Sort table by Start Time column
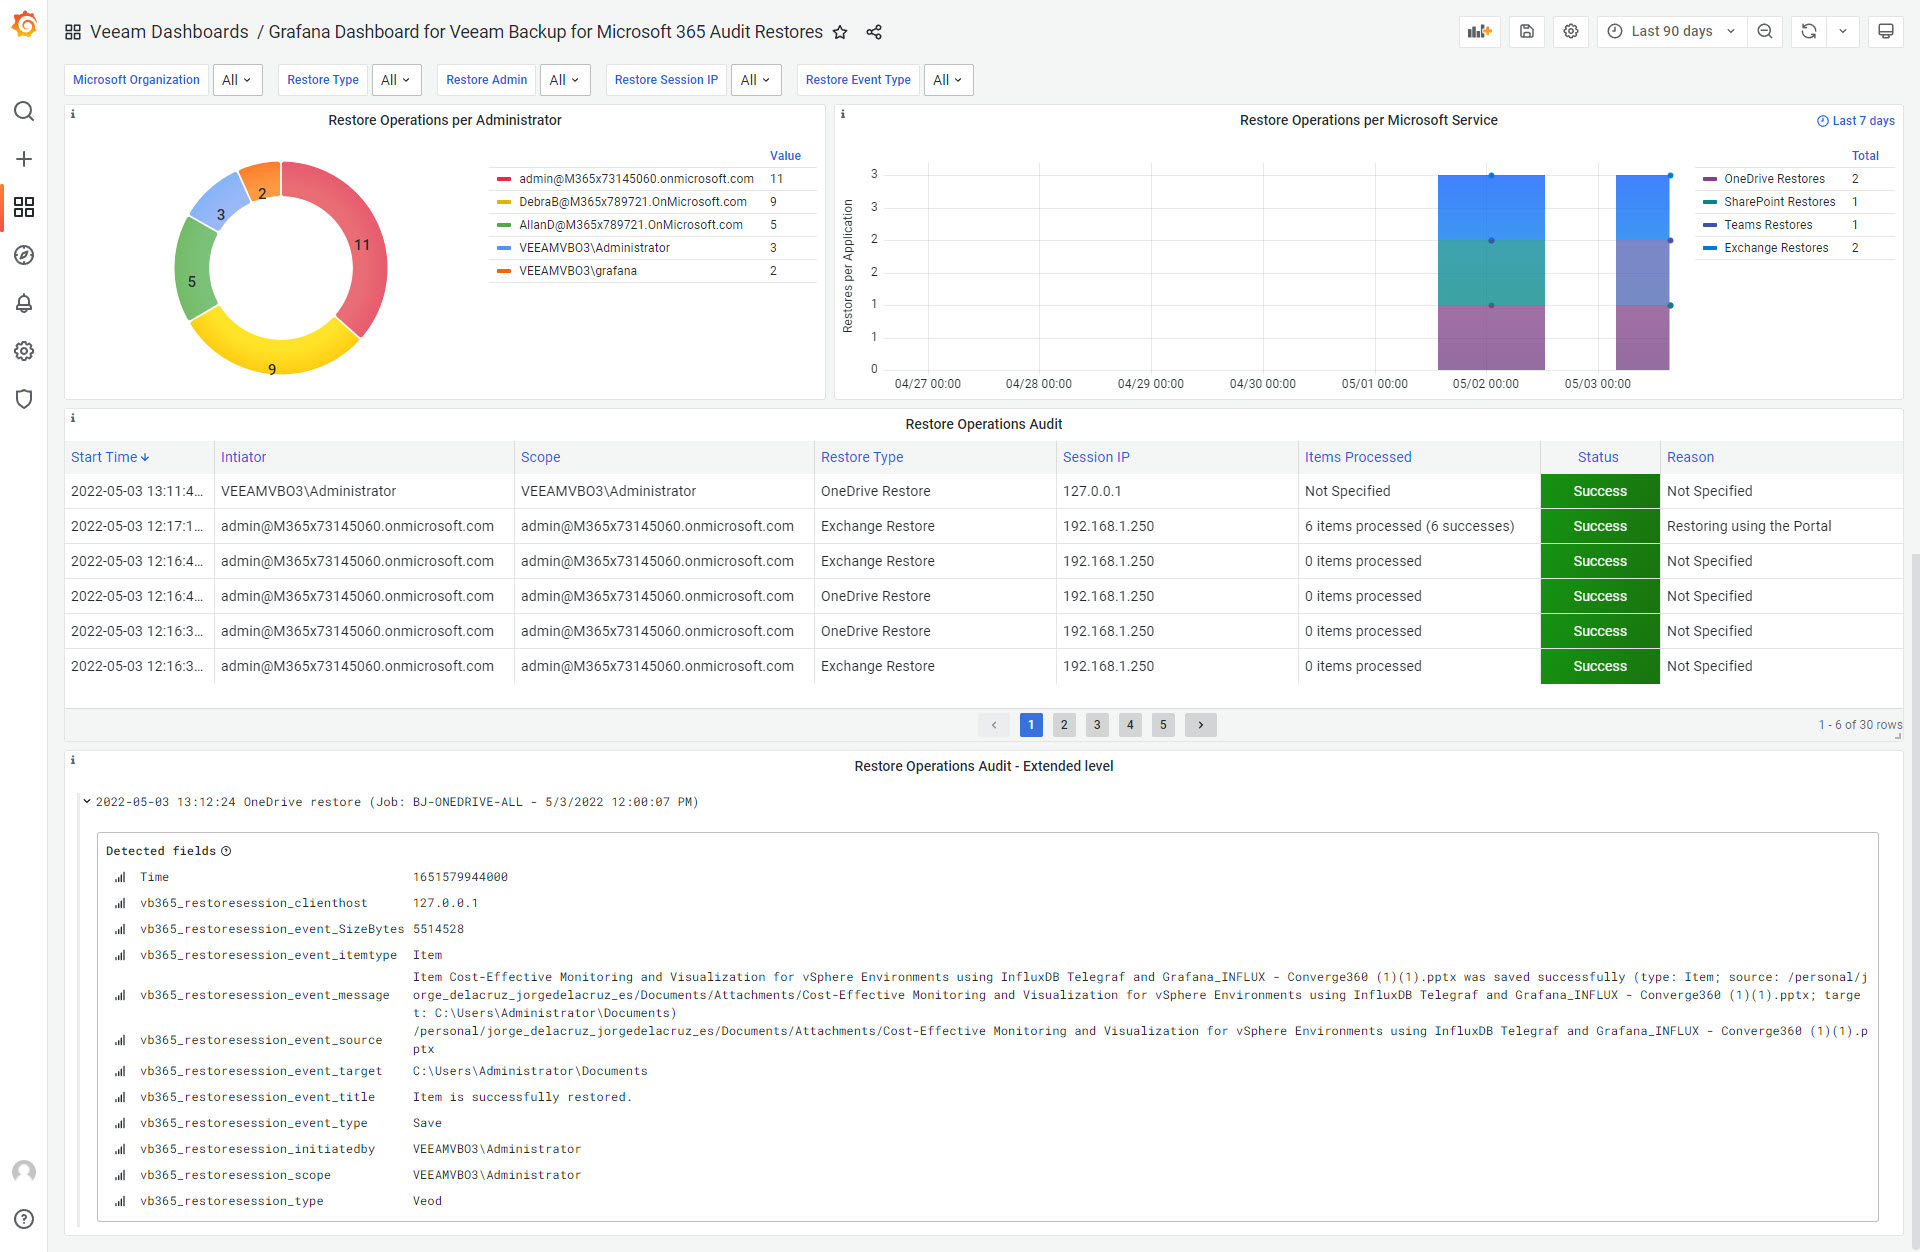 pos(110,457)
